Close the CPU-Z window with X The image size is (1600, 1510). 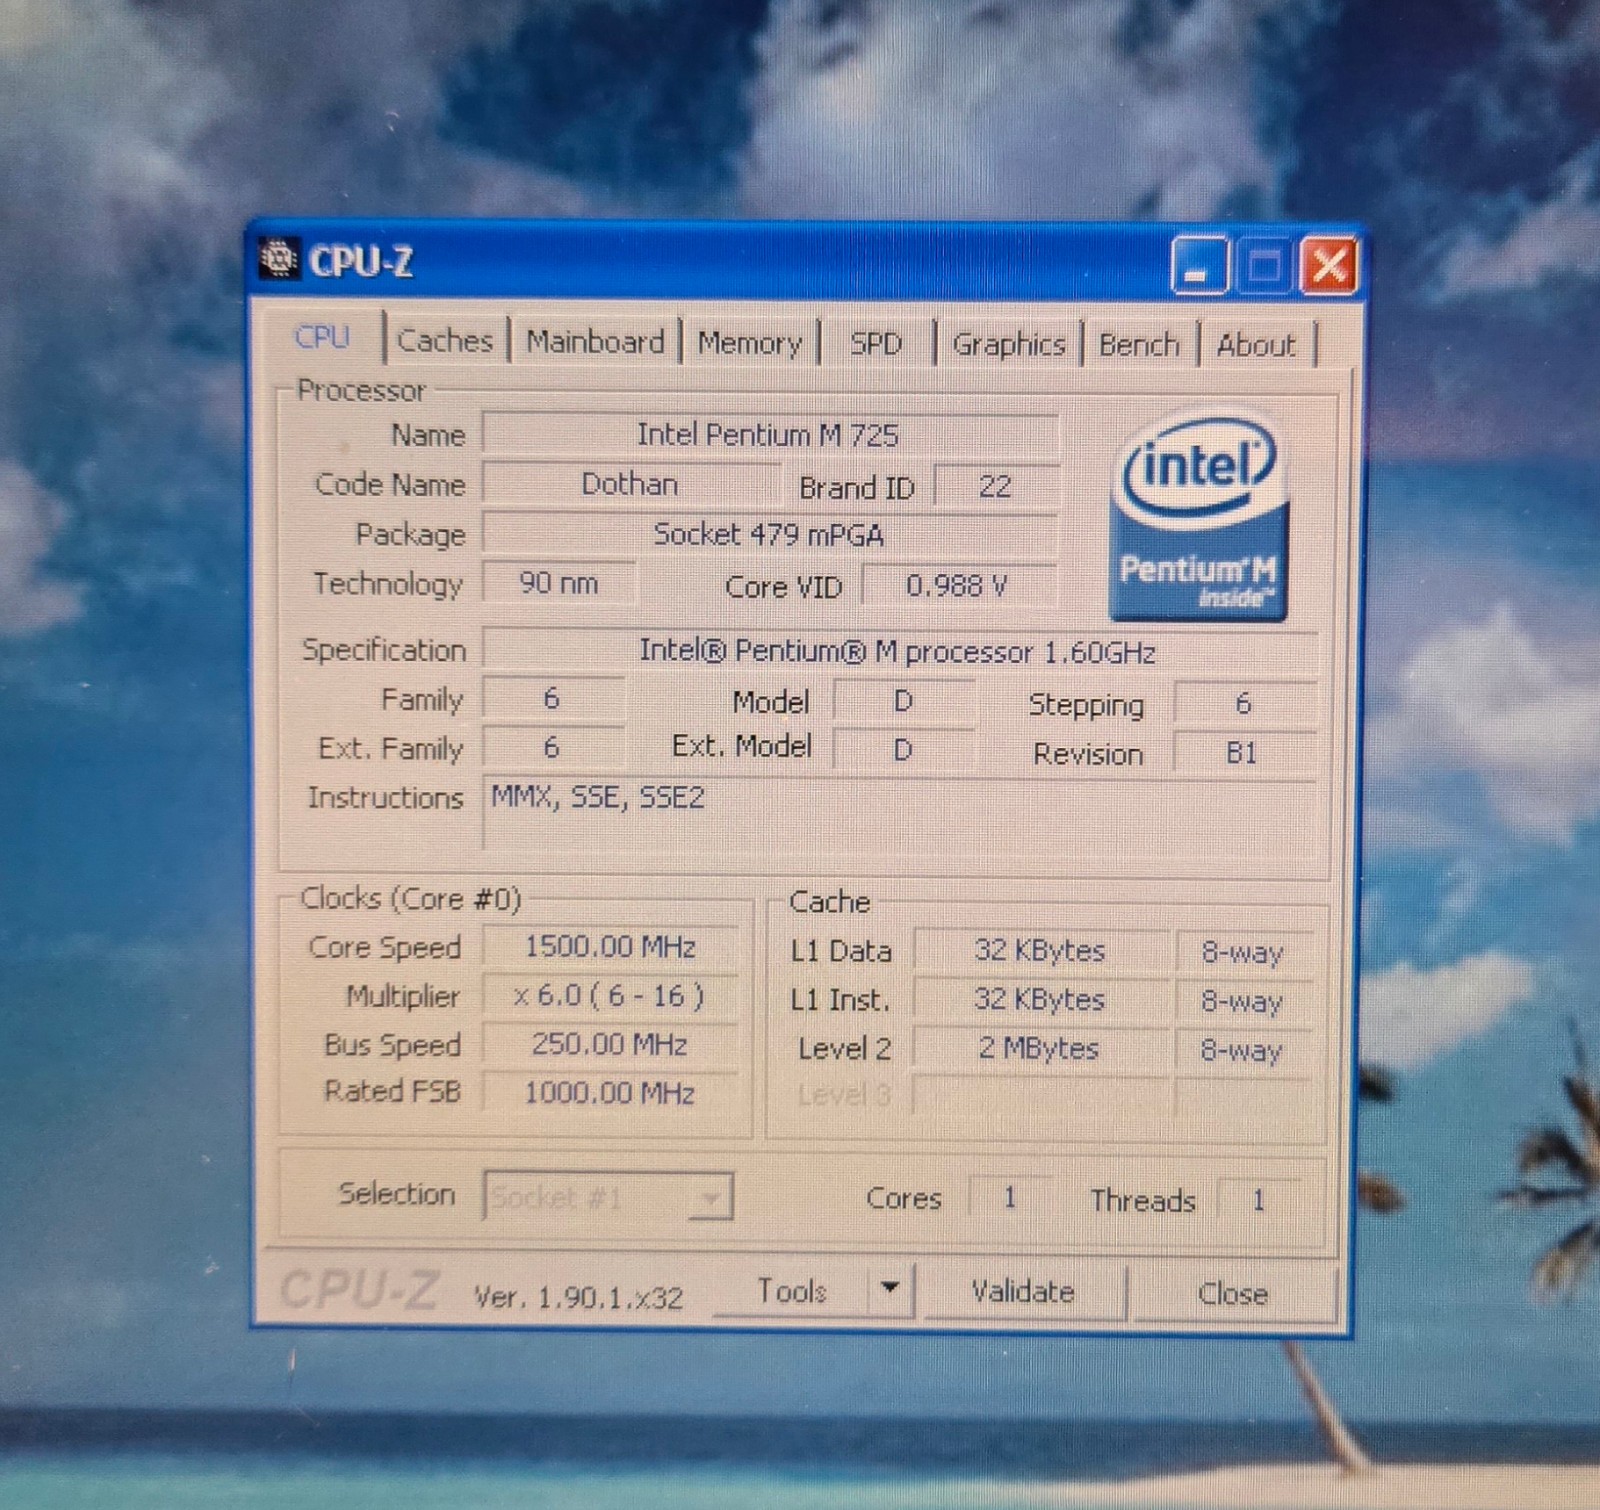[1328, 266]
